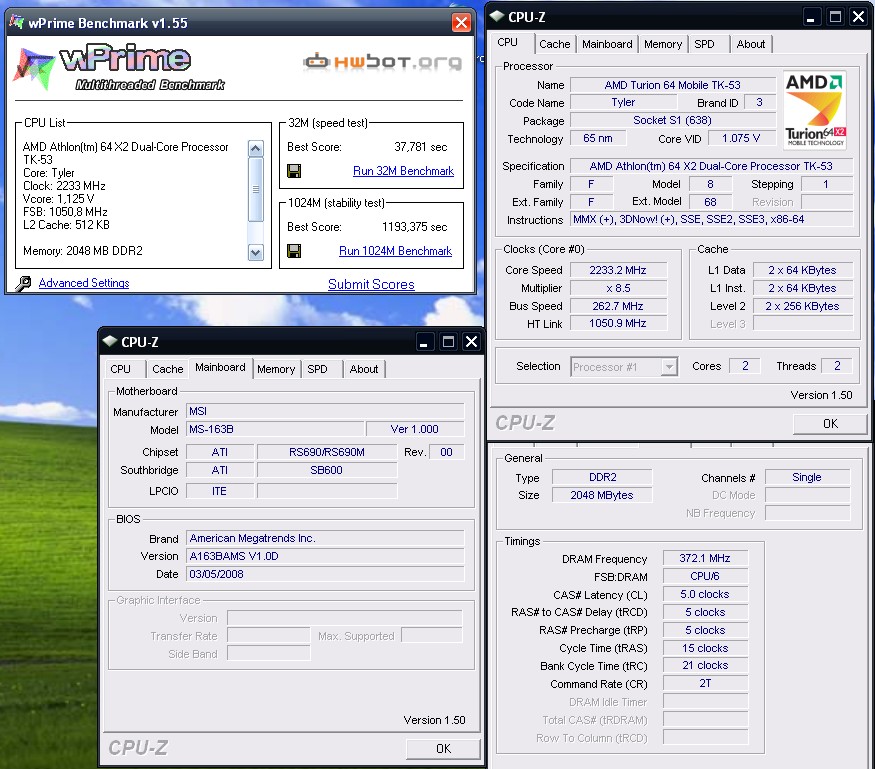This screenshot has width=875, height=769.
Task: Click the motherboard Model field MS-163B
Action: pos(275,429)
